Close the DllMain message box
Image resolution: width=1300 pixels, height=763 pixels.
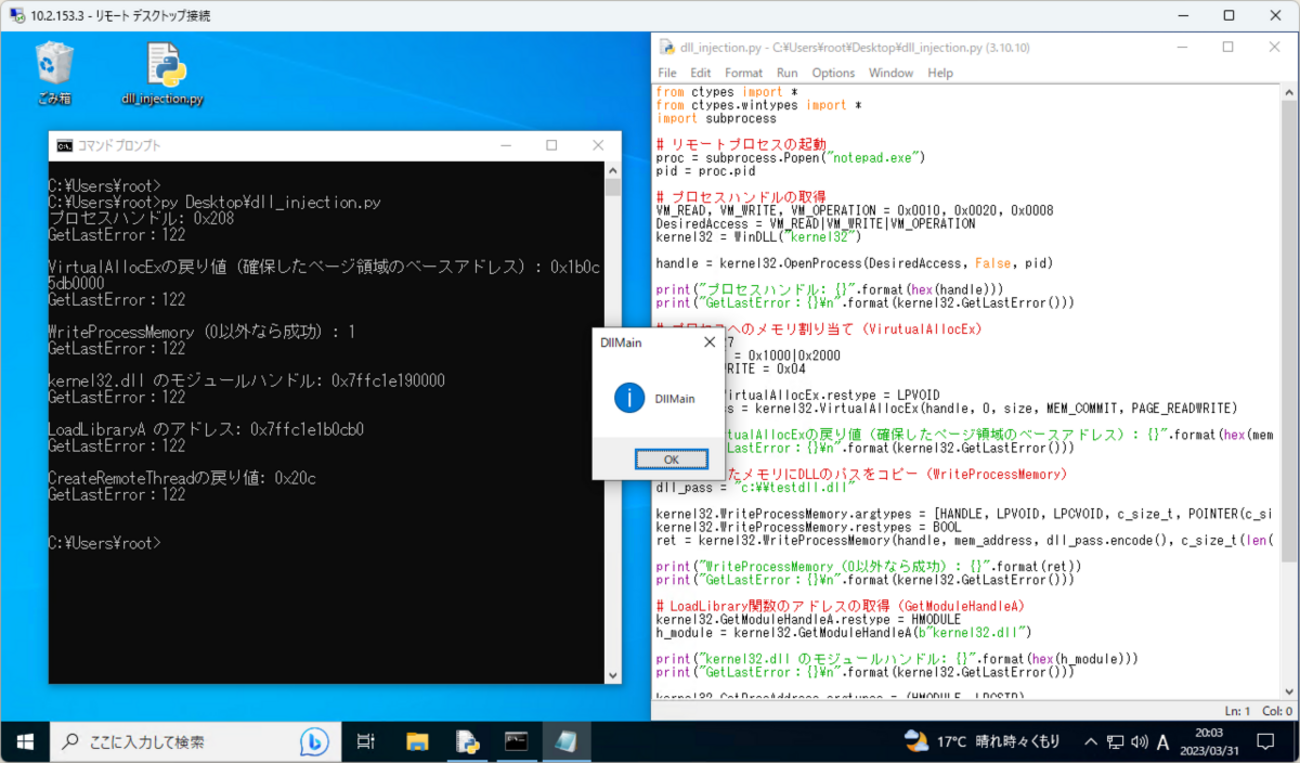[709, 342]
